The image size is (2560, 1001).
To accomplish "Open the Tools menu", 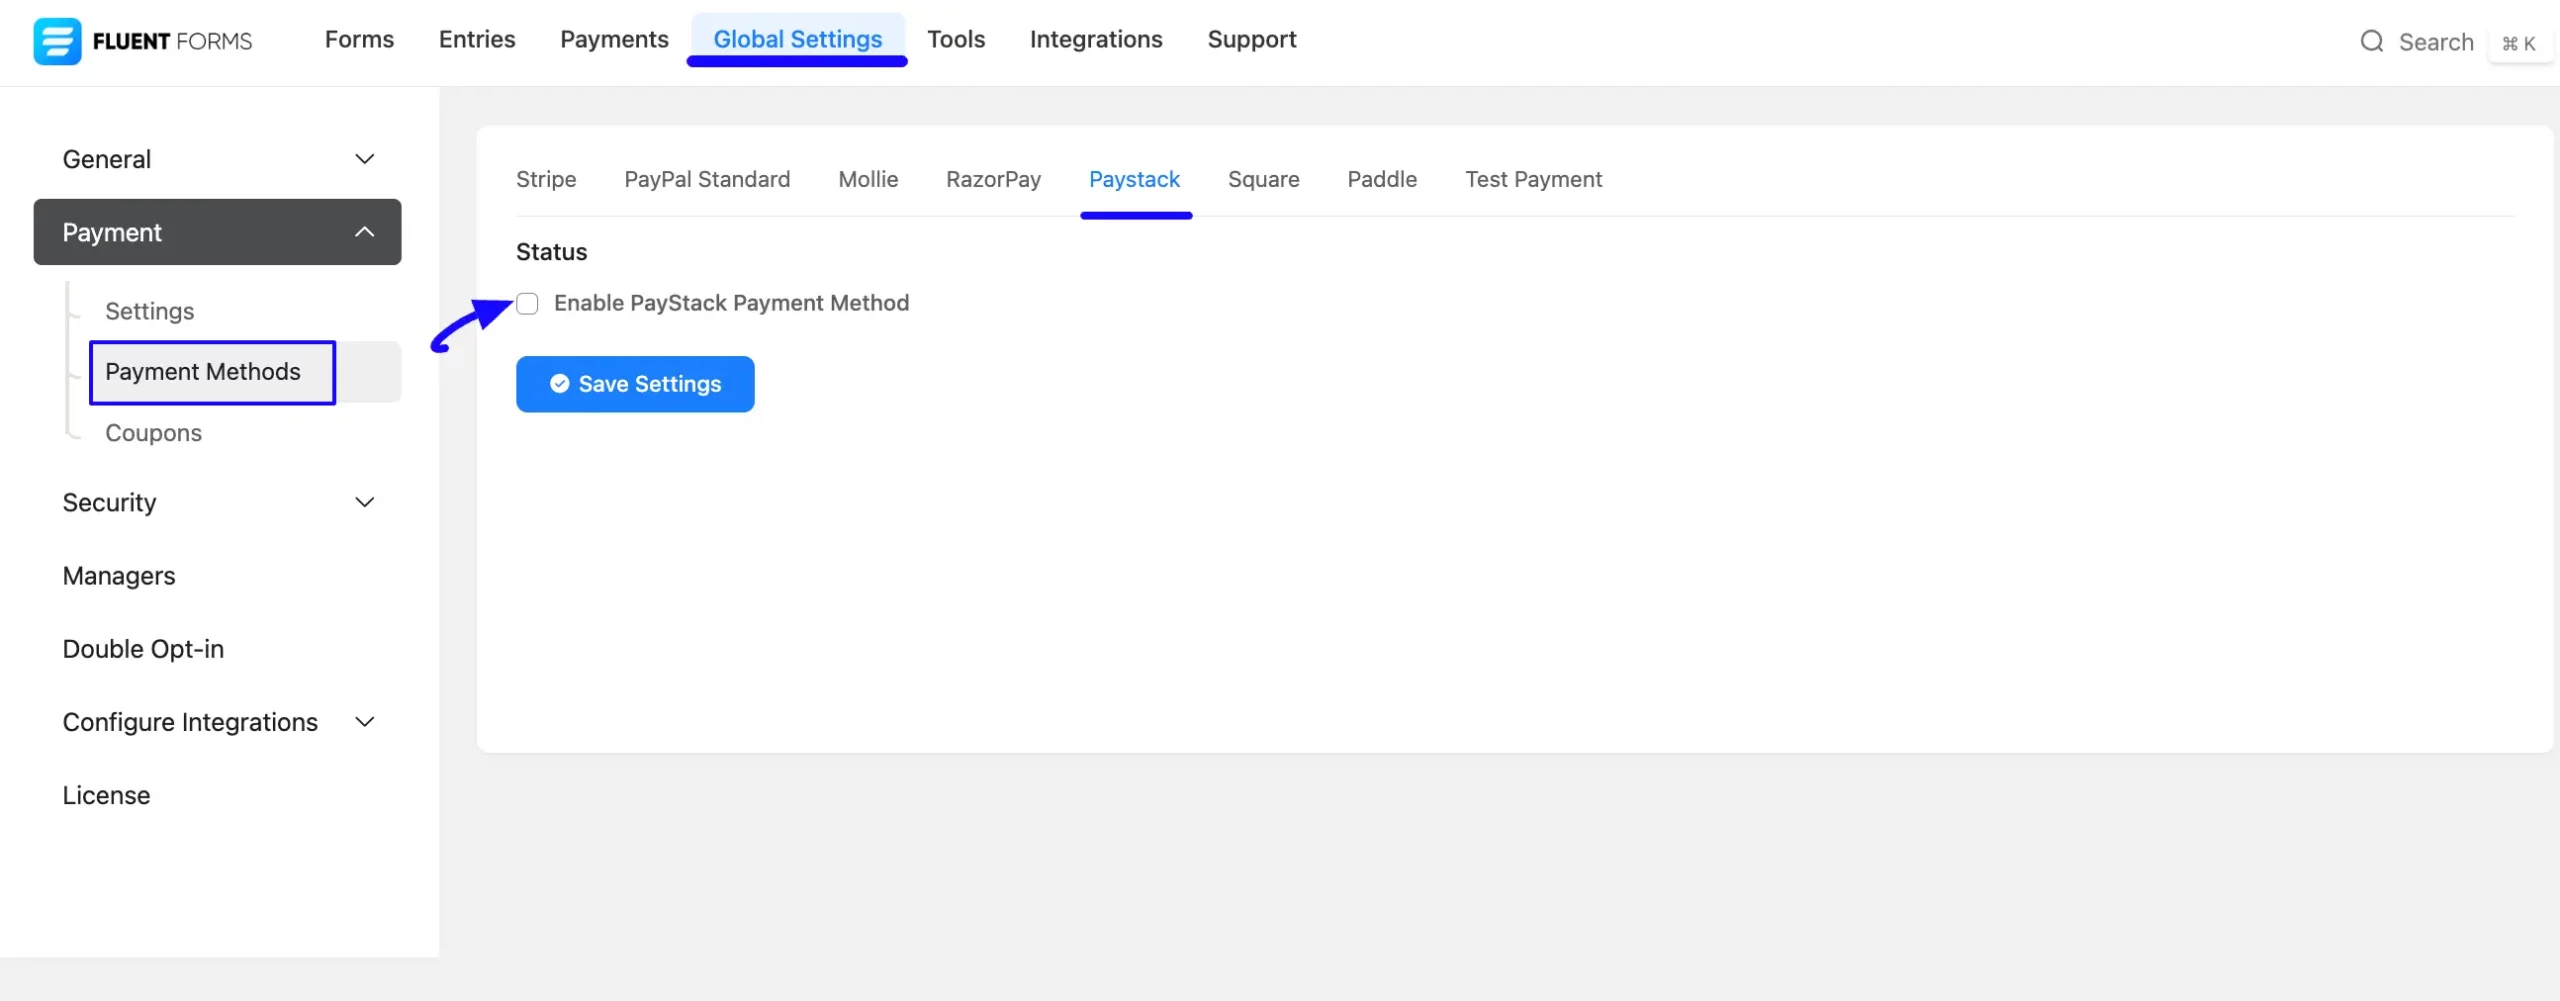I will tap(956, 39).
